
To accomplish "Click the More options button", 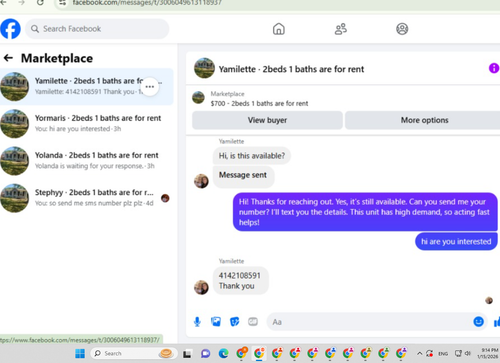I will [x=423, y=120].
